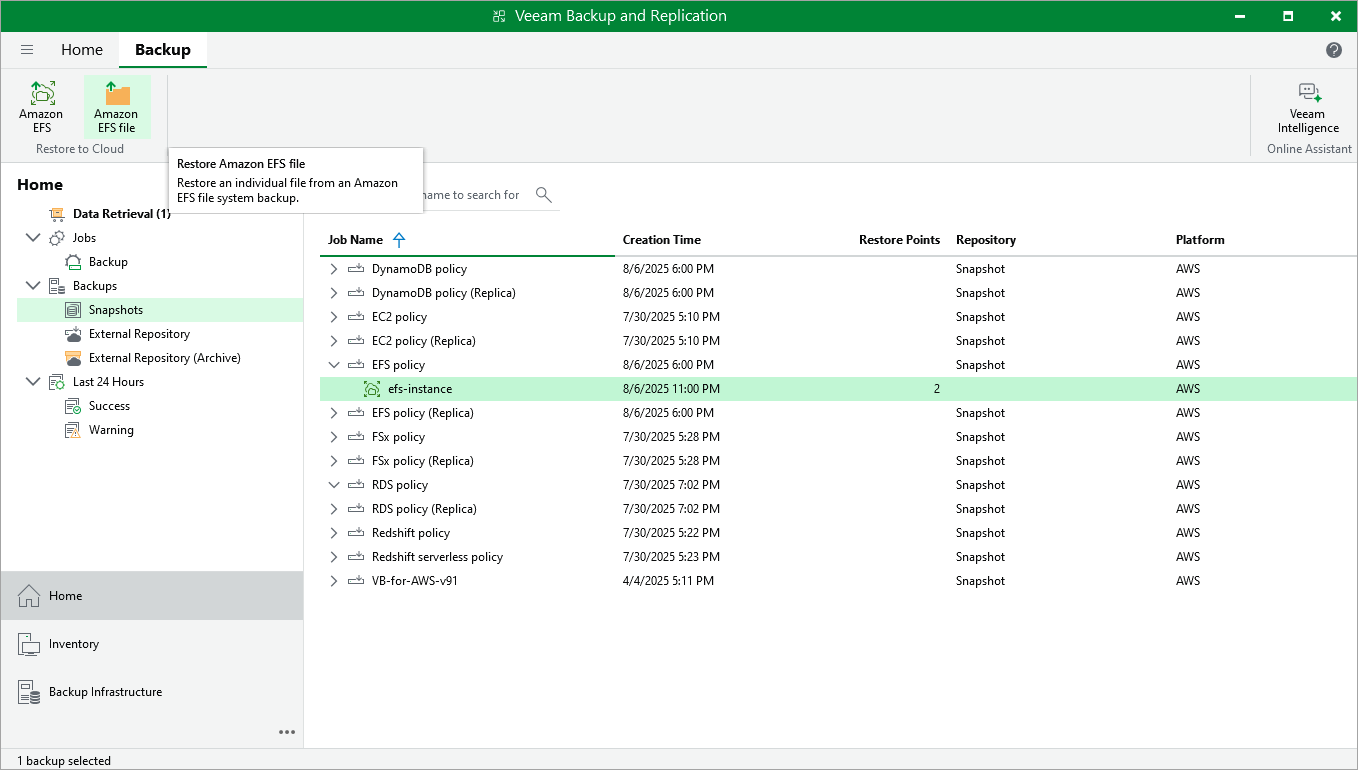
Task: Open the hamburger main menu
Action: (27, 50)
